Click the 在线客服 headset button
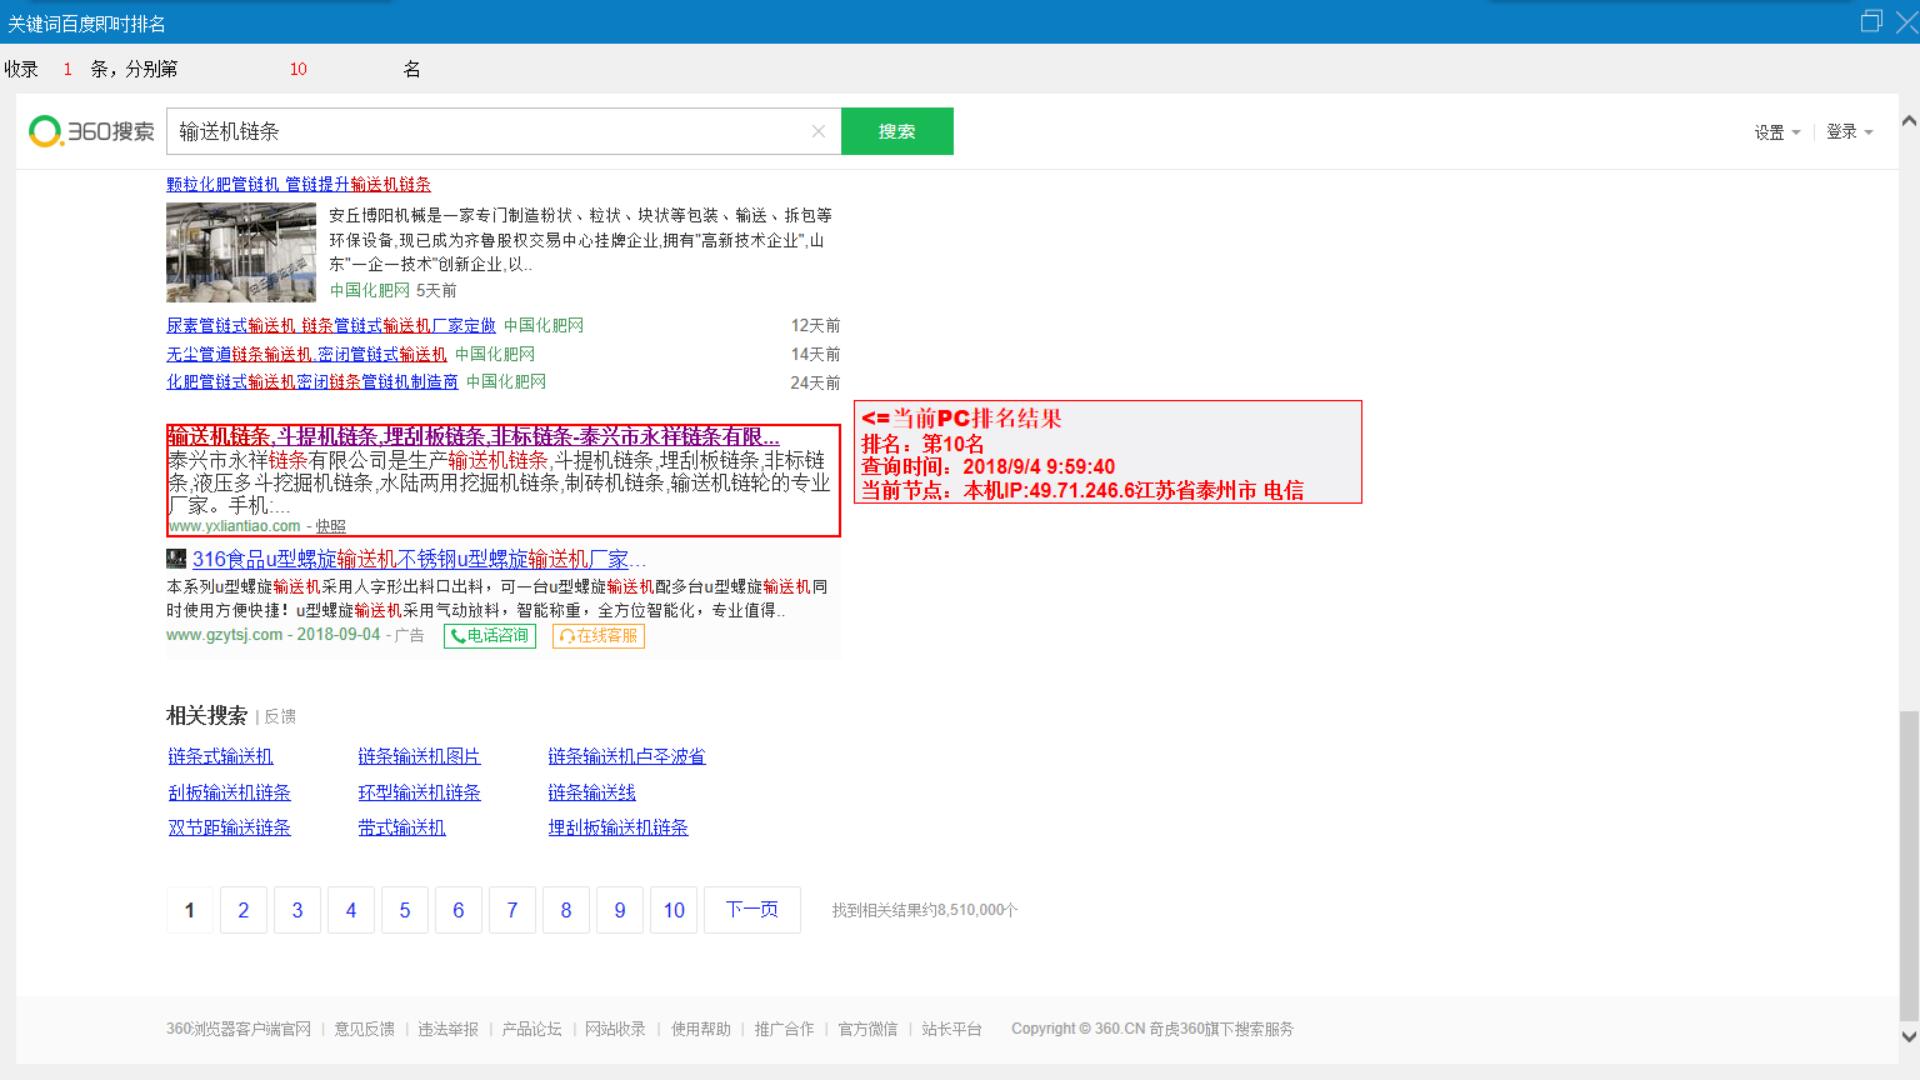The image size is (1920, 1080). (598, 636)
